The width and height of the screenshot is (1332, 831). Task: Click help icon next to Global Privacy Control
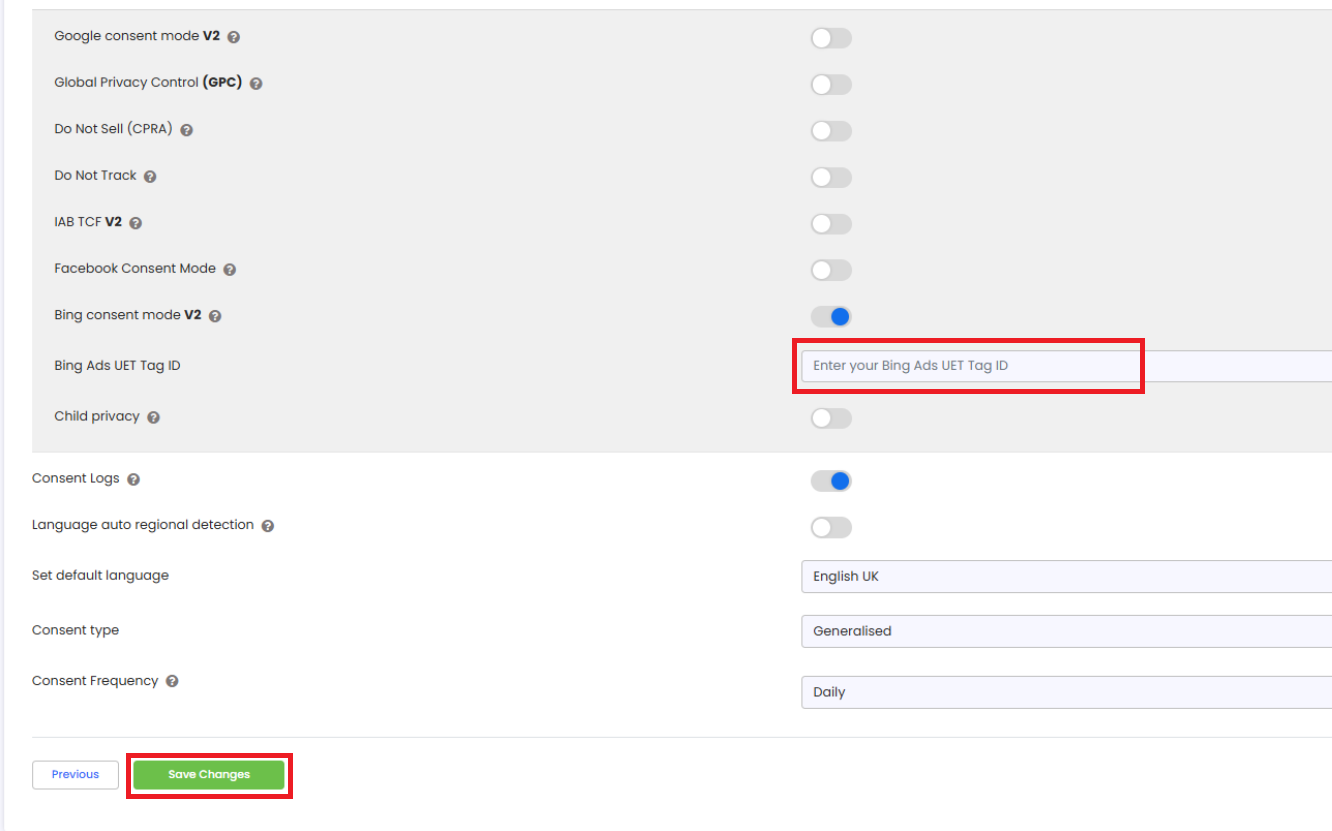coord(256,84)
